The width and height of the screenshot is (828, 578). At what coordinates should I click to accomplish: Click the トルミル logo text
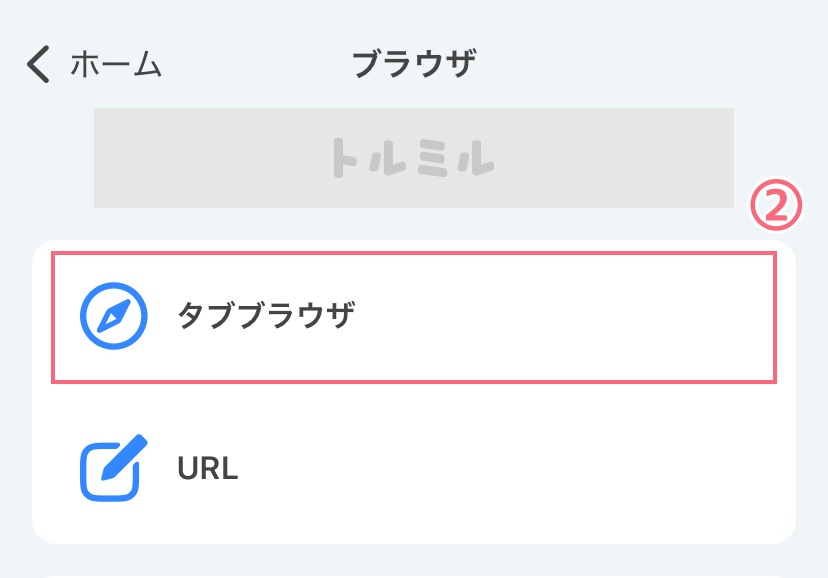click(413, 158)
